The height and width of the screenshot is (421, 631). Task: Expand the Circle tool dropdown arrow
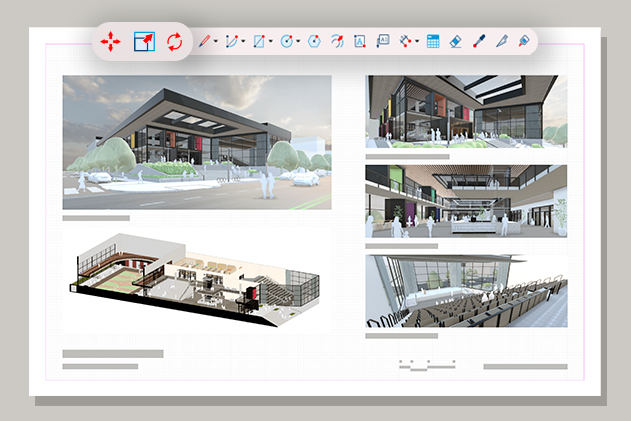298,41
